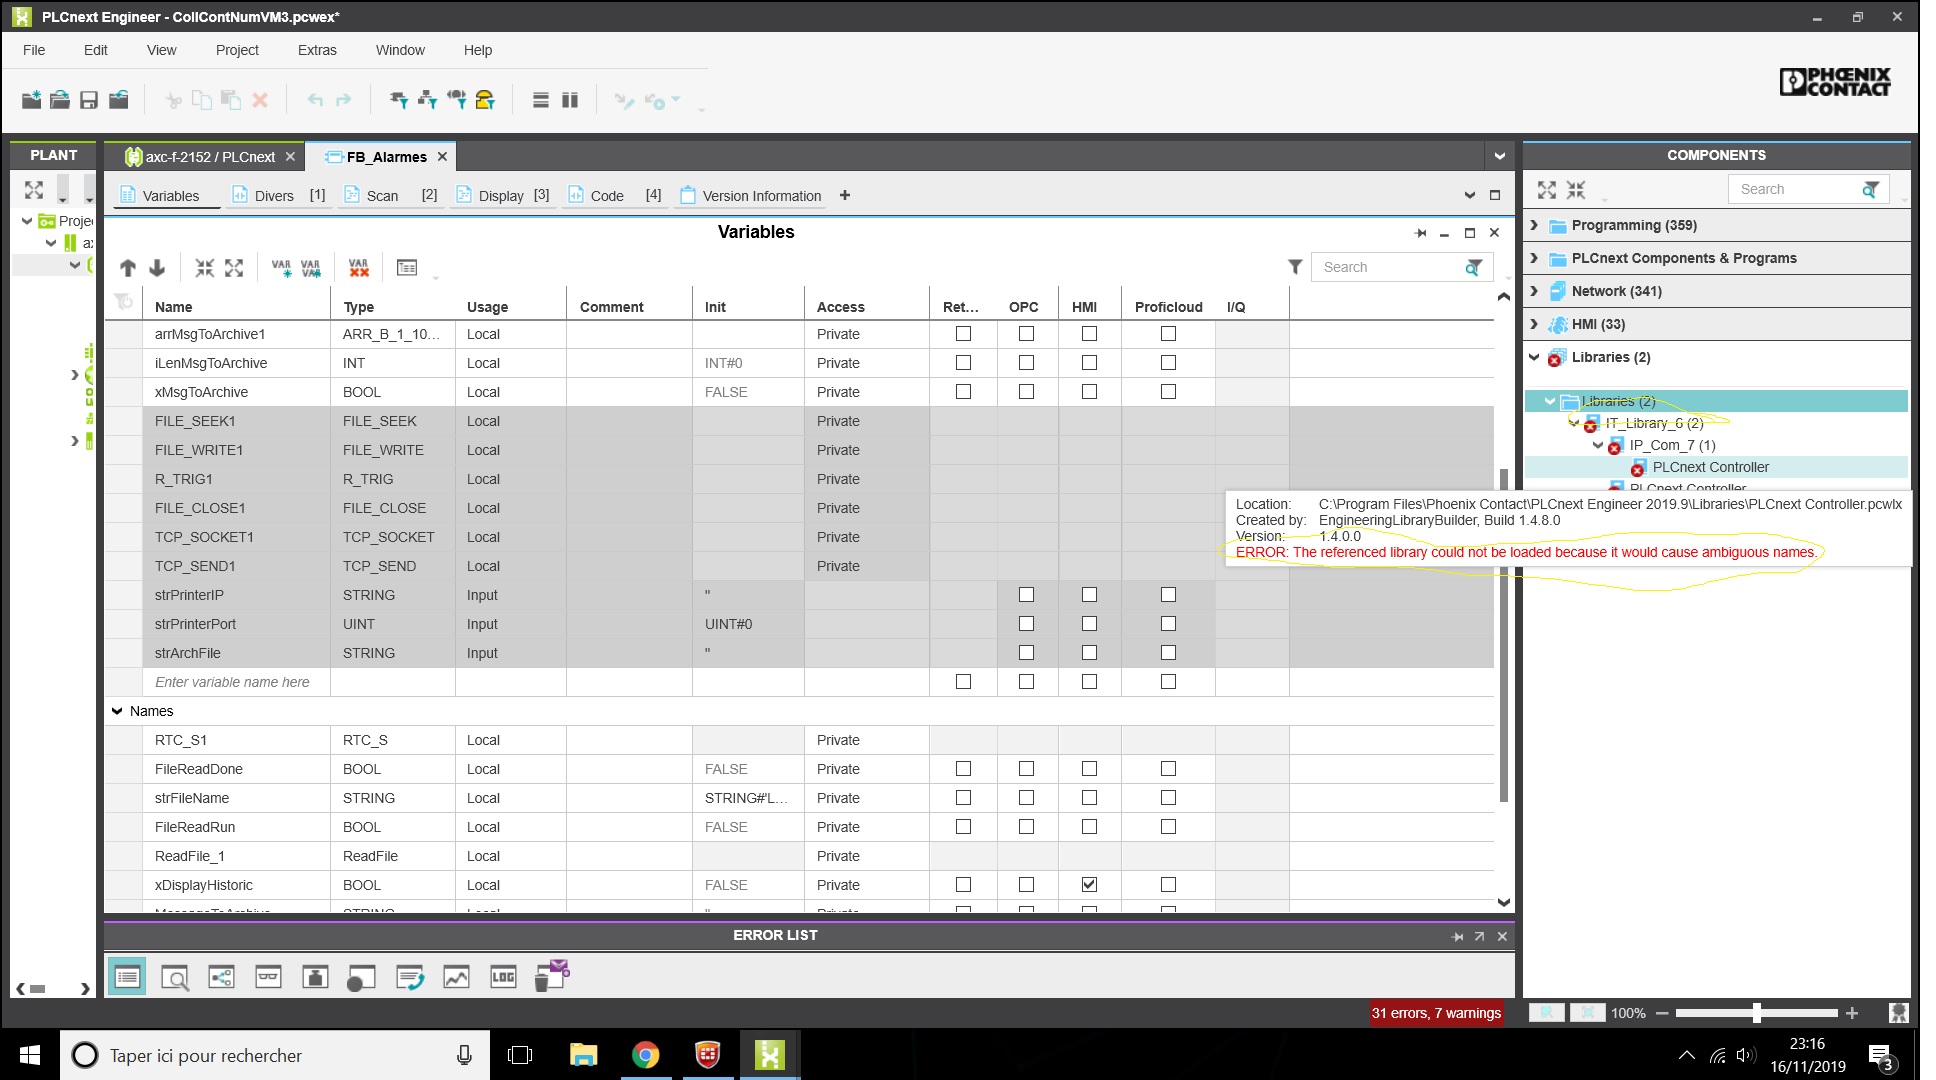The width and height of the screenshot is (1936, 1080).
Task: Switch to the Code worksheet tab
Action: click(x=606, y=196)
